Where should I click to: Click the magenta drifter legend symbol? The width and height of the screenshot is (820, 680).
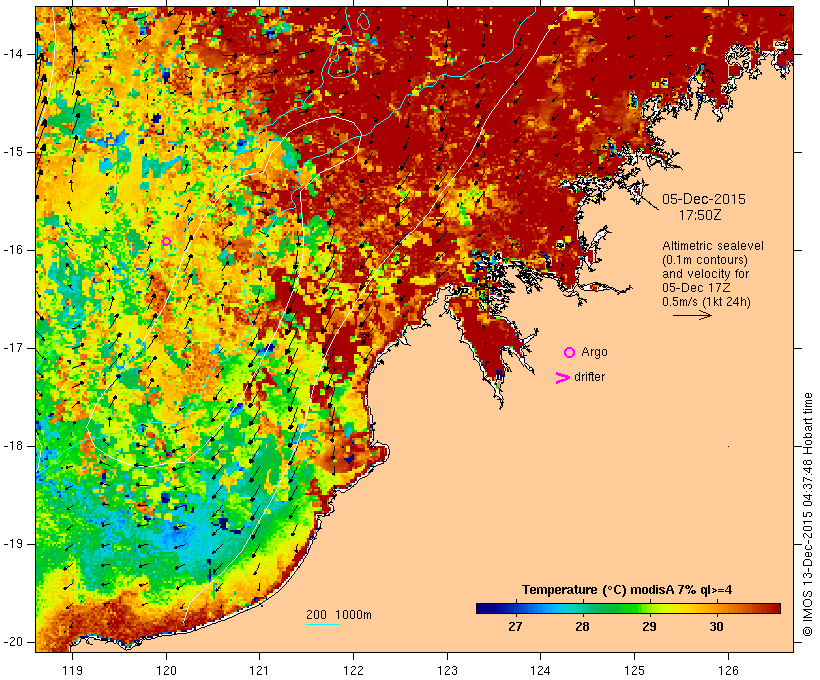pyautogui.click(x=563, y=378)
